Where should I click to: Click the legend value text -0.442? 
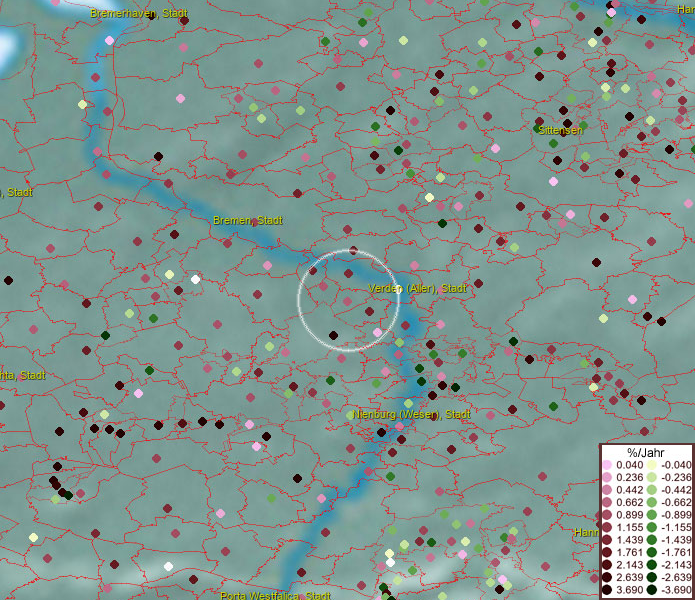point(676,490)
